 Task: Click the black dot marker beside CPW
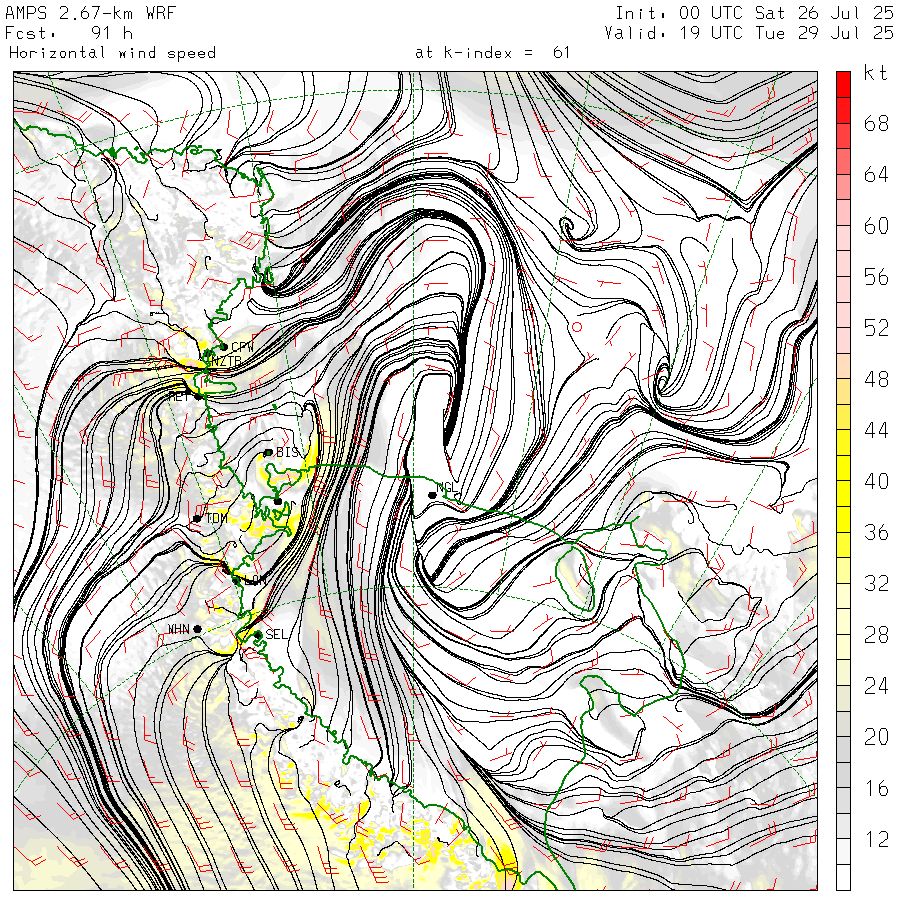tap(224, 347)
